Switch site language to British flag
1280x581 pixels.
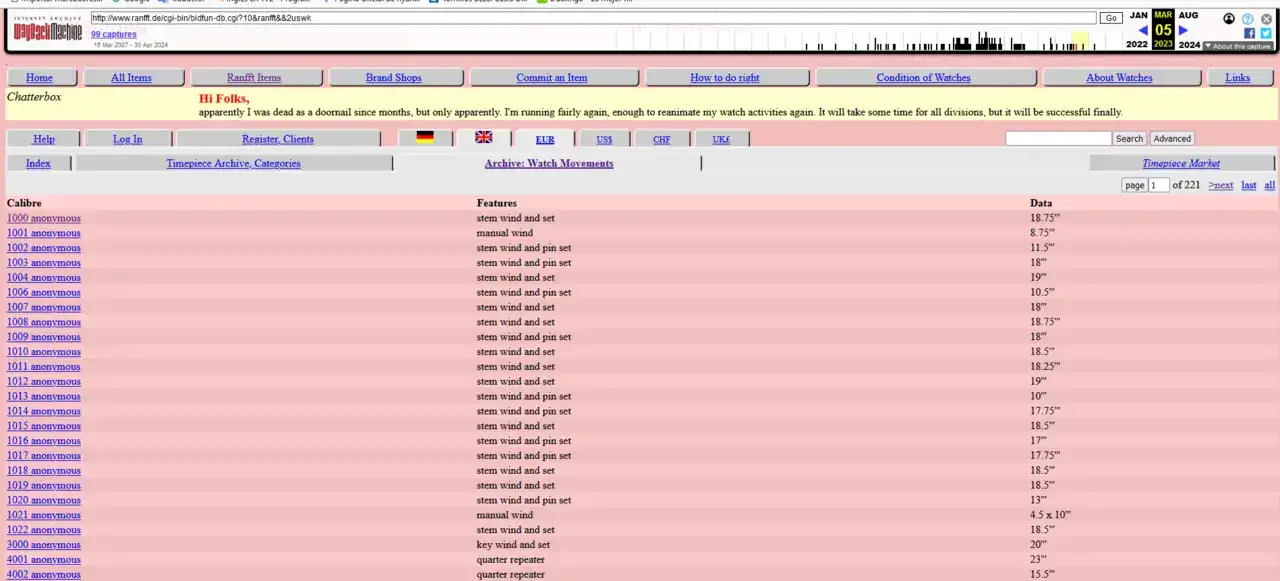pyautogui.click(x=484, y=138)
